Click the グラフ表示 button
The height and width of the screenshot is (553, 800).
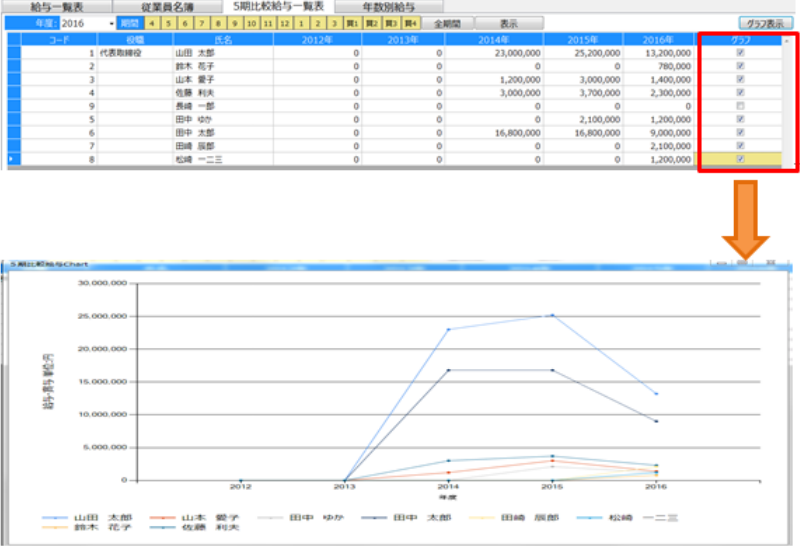click(765, 23)
